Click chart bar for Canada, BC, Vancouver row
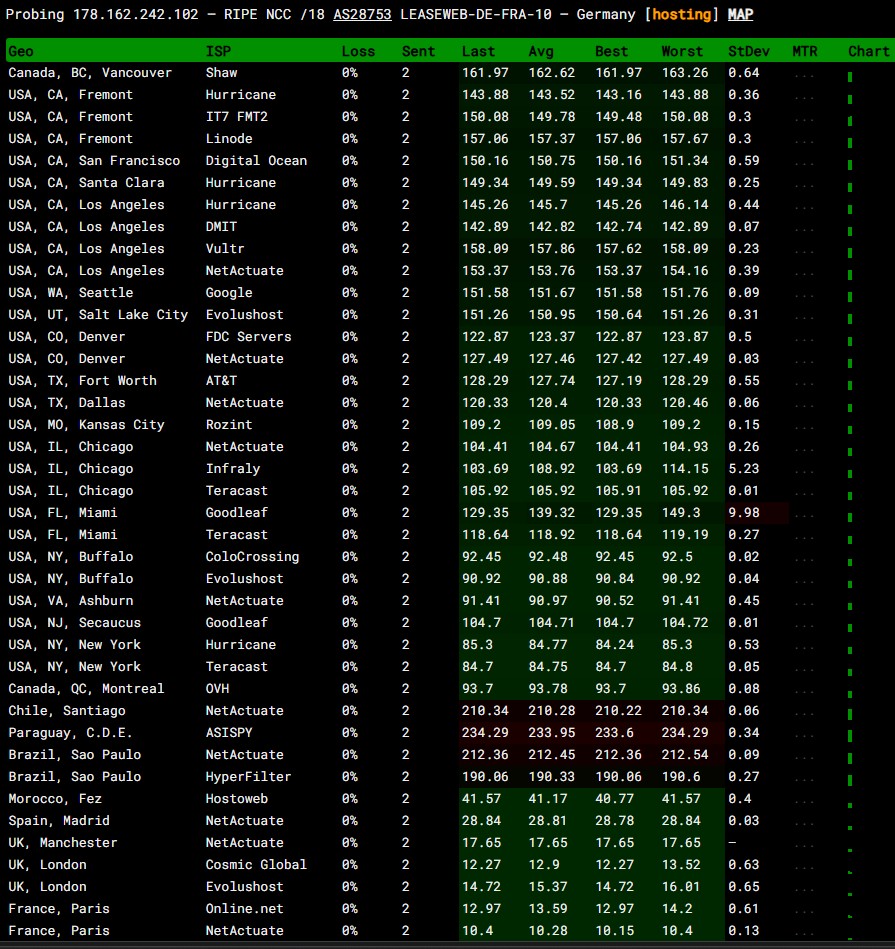The width and height of the screenshot is (895, 949). click(850, 77)
